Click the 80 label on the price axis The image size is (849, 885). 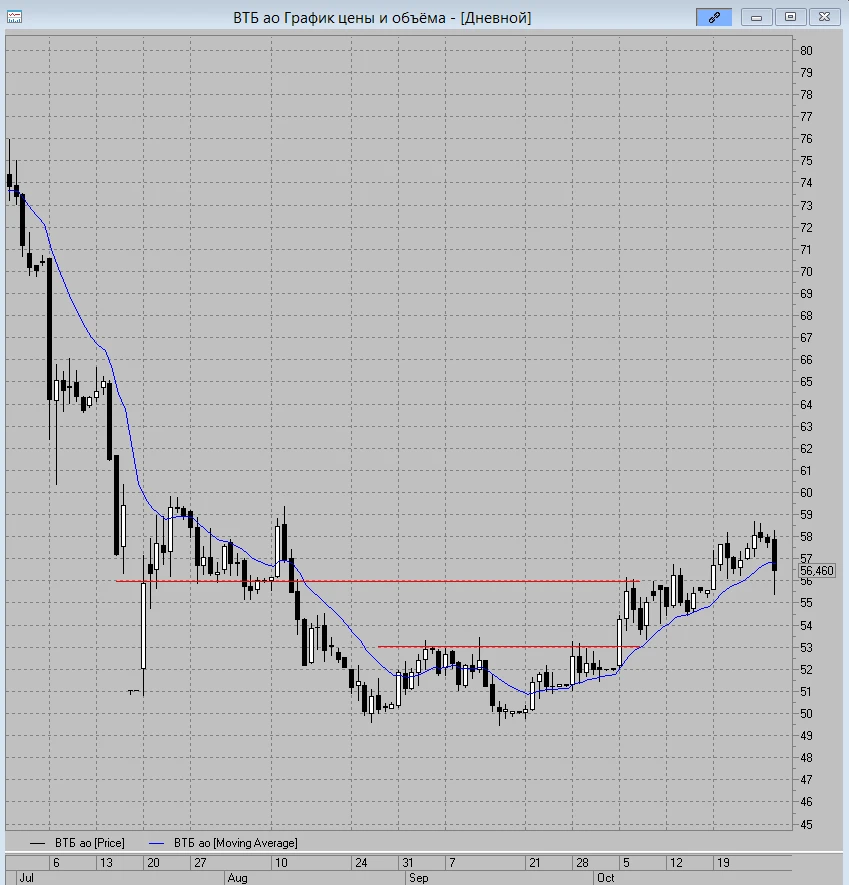(x=806, y=51)
